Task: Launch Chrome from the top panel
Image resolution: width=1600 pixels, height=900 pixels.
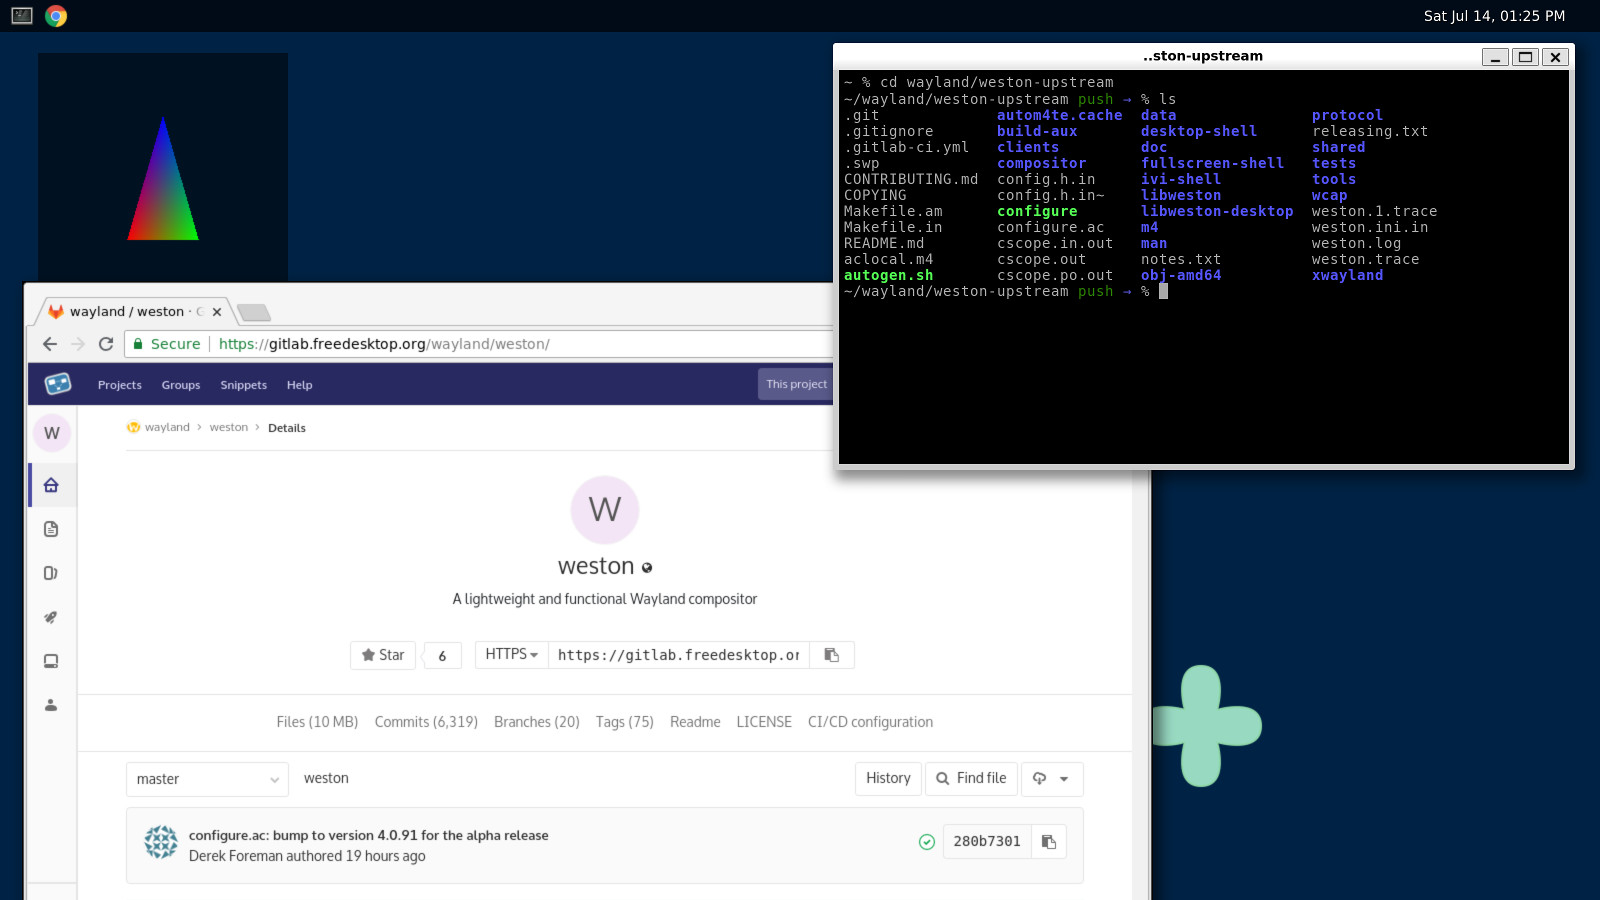Action: coord(56,15)
